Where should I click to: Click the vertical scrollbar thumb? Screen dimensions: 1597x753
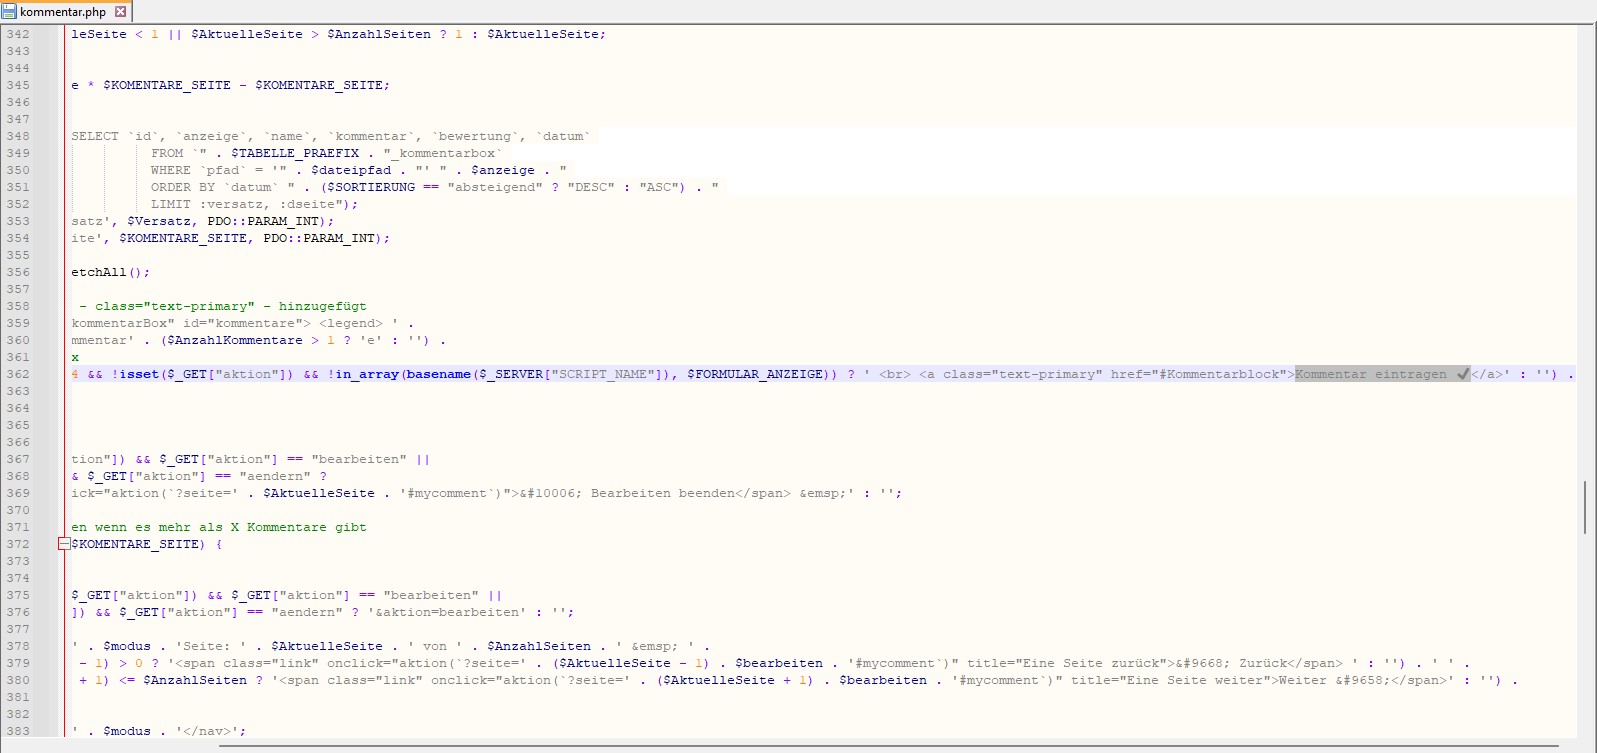[x=1585, y=507]
